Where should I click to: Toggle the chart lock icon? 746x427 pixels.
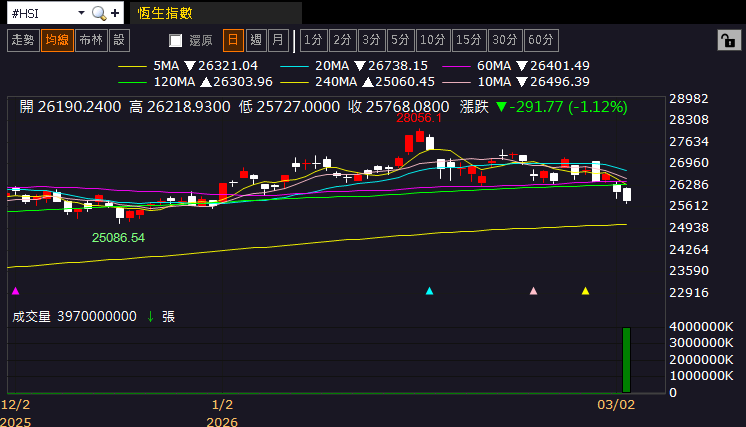(x=729, y=40)
